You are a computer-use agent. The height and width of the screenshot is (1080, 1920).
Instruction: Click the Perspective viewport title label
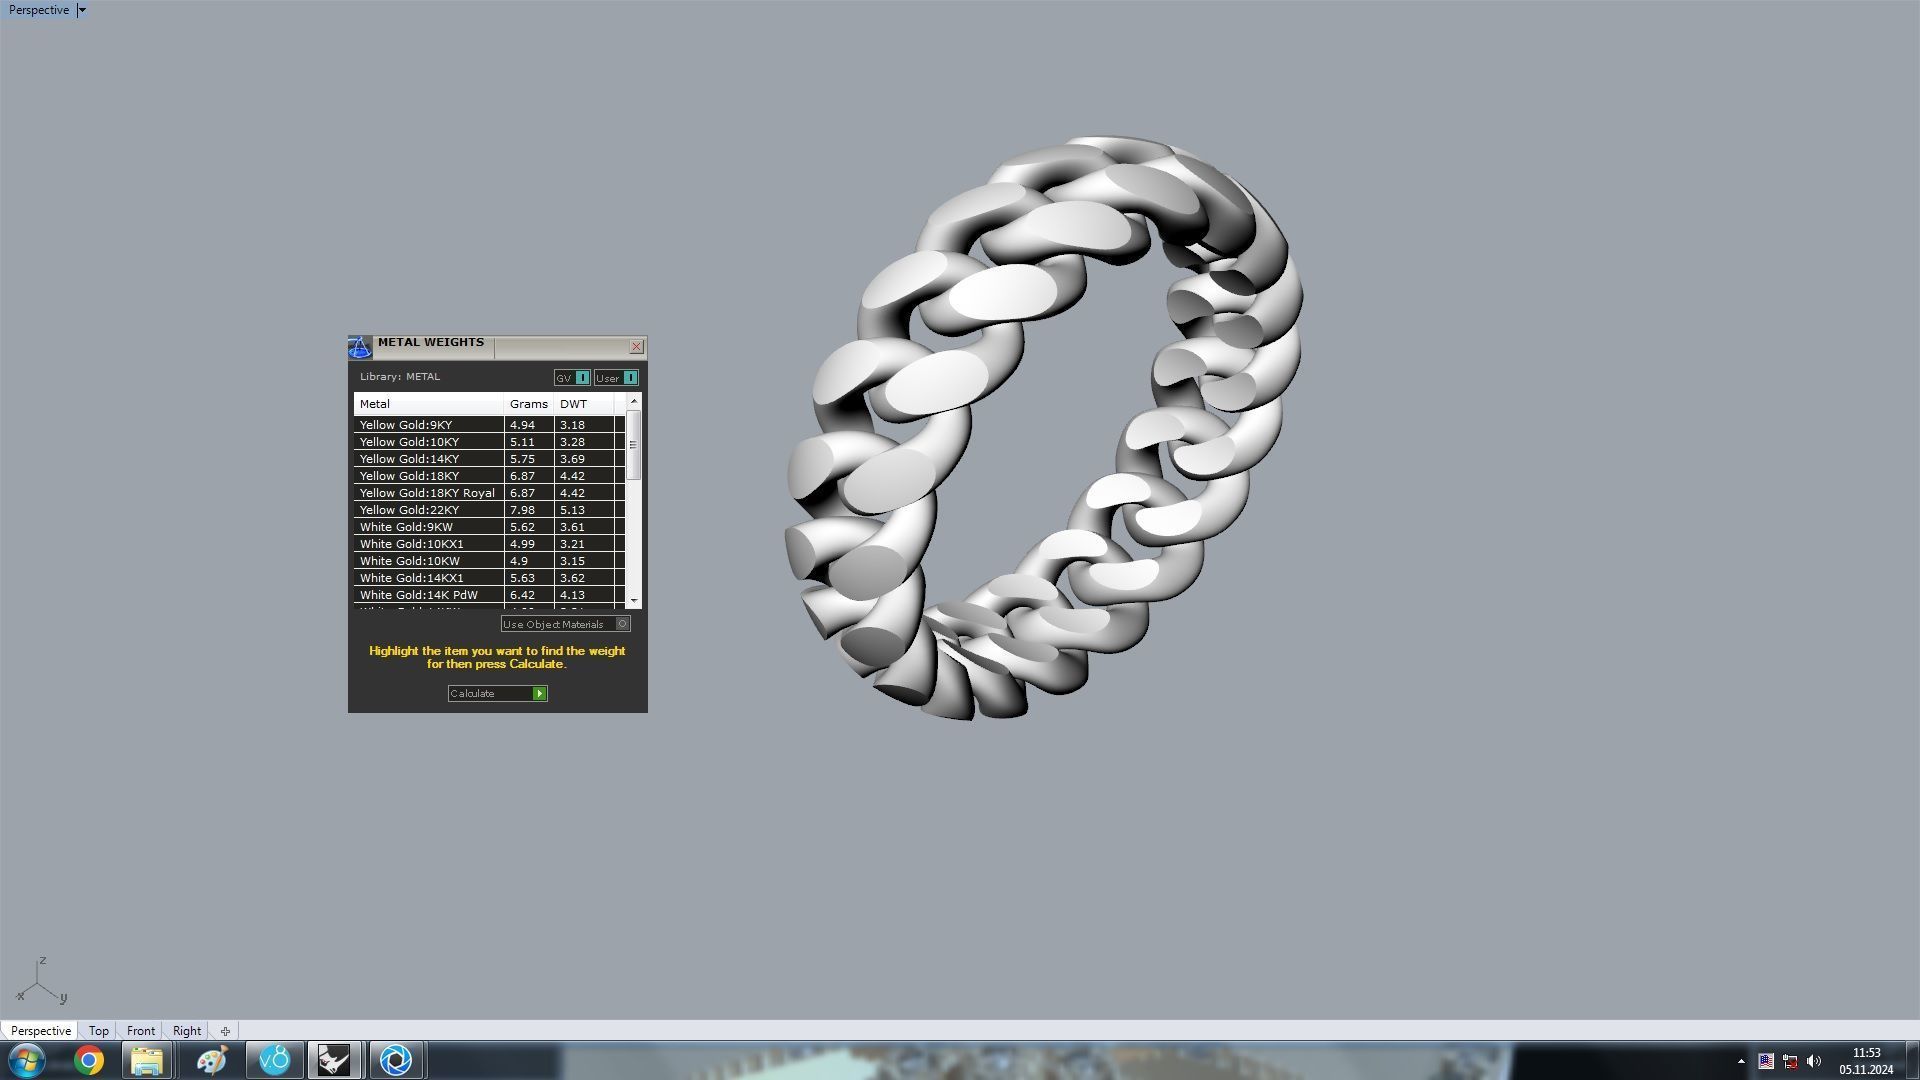(39, 10)
